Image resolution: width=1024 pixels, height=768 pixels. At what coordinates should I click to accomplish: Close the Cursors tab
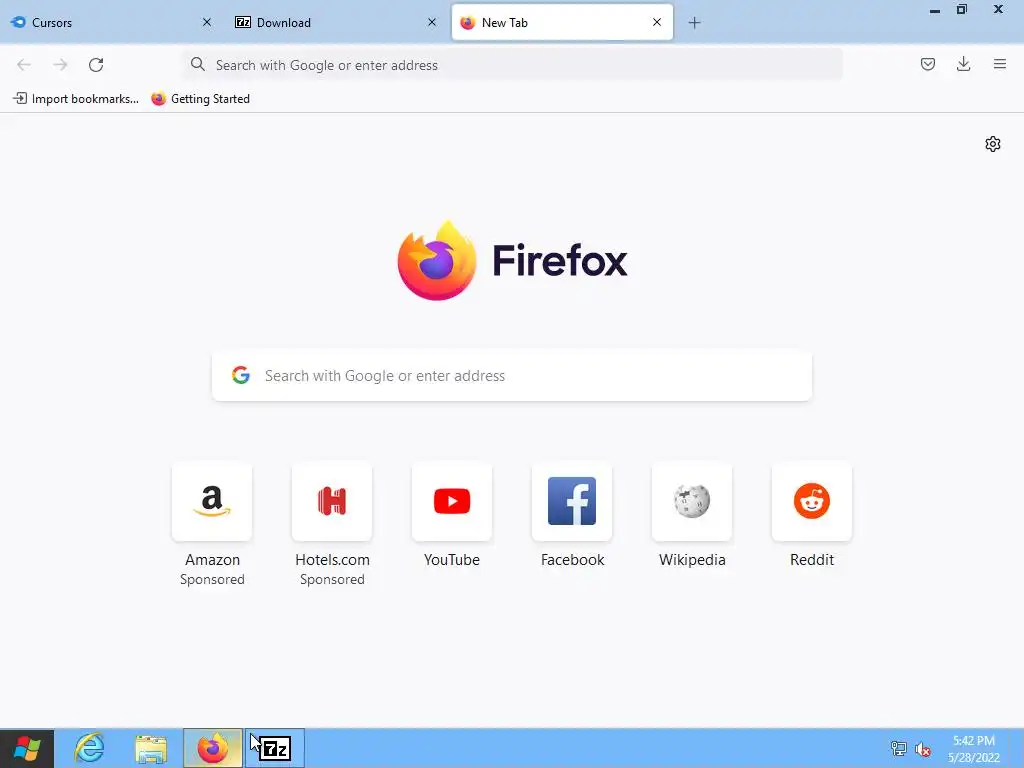(x=206, y=22)
